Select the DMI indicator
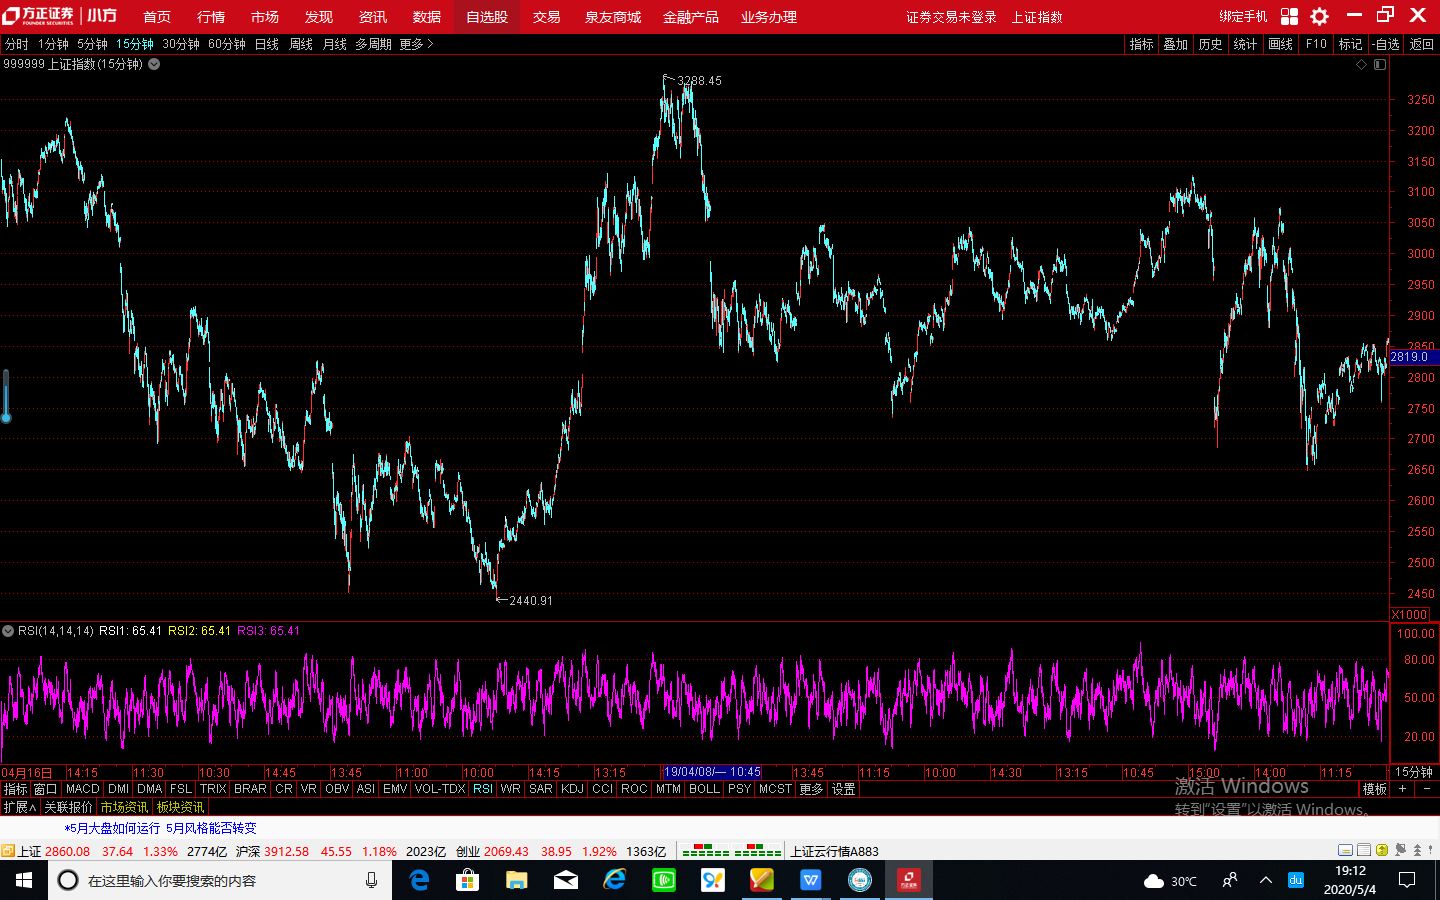1440x900 pixels. tap(119, 789)
